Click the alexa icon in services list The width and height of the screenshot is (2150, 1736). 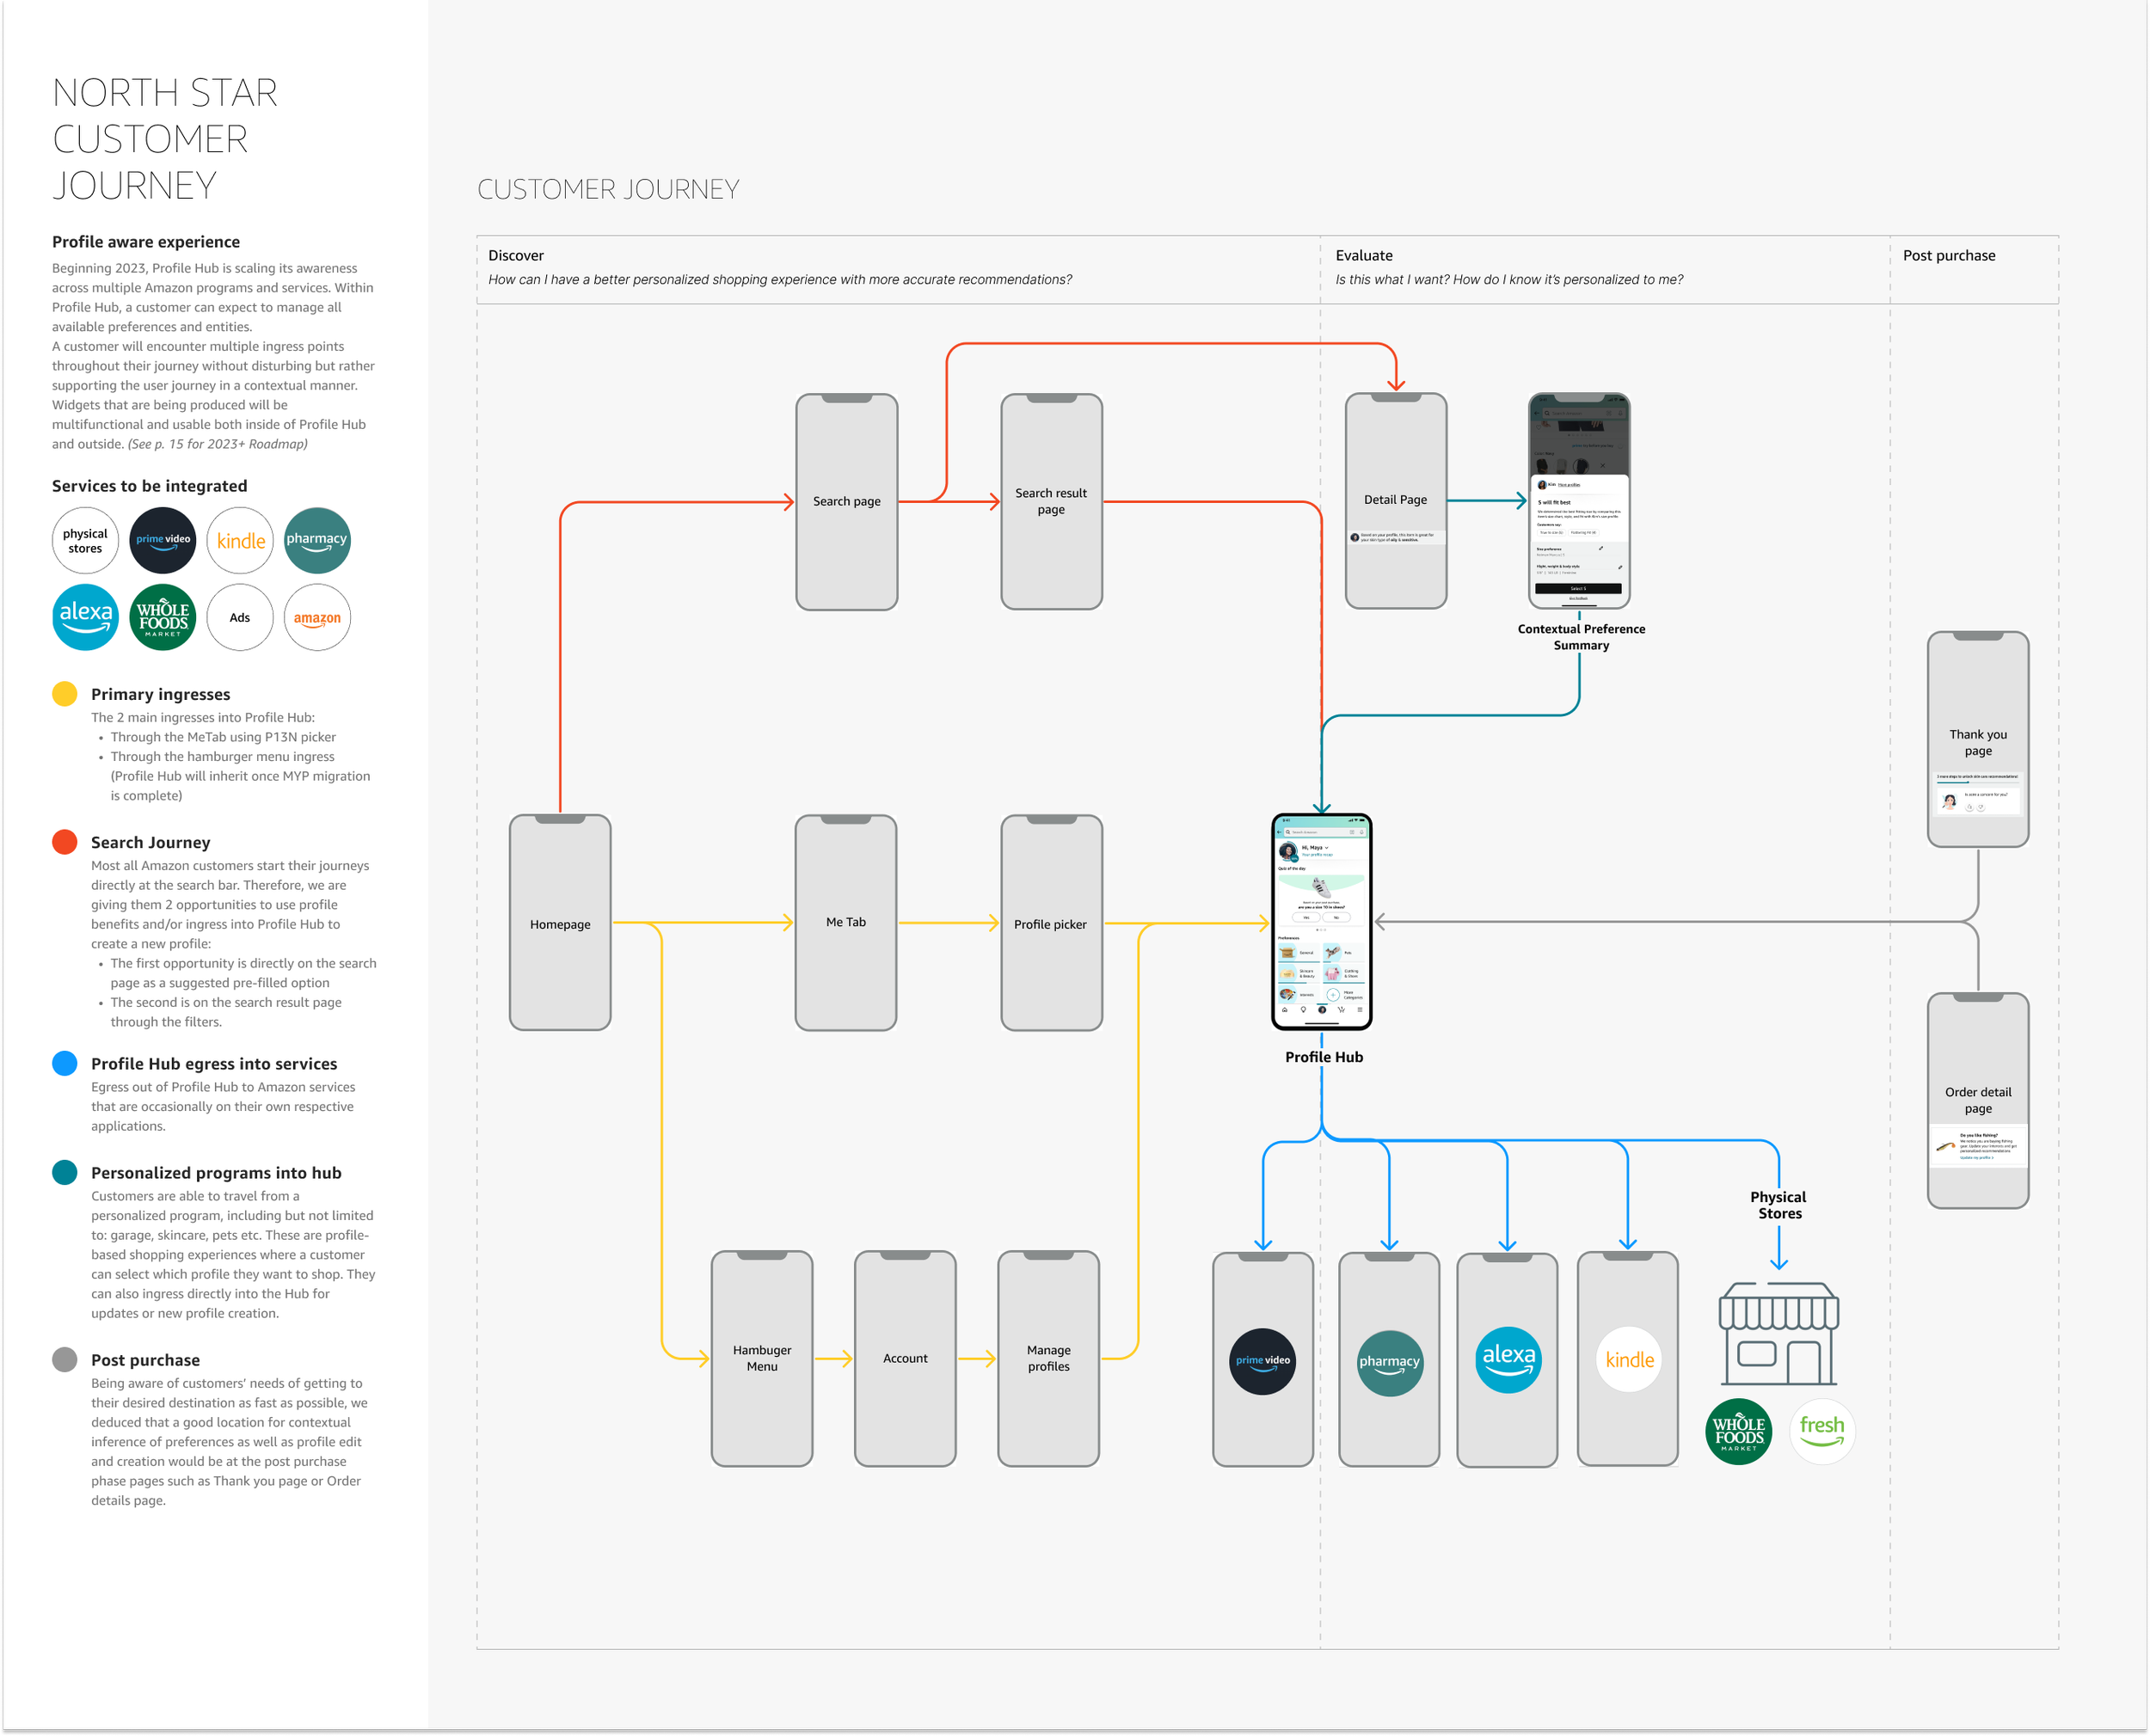point(85,617)
